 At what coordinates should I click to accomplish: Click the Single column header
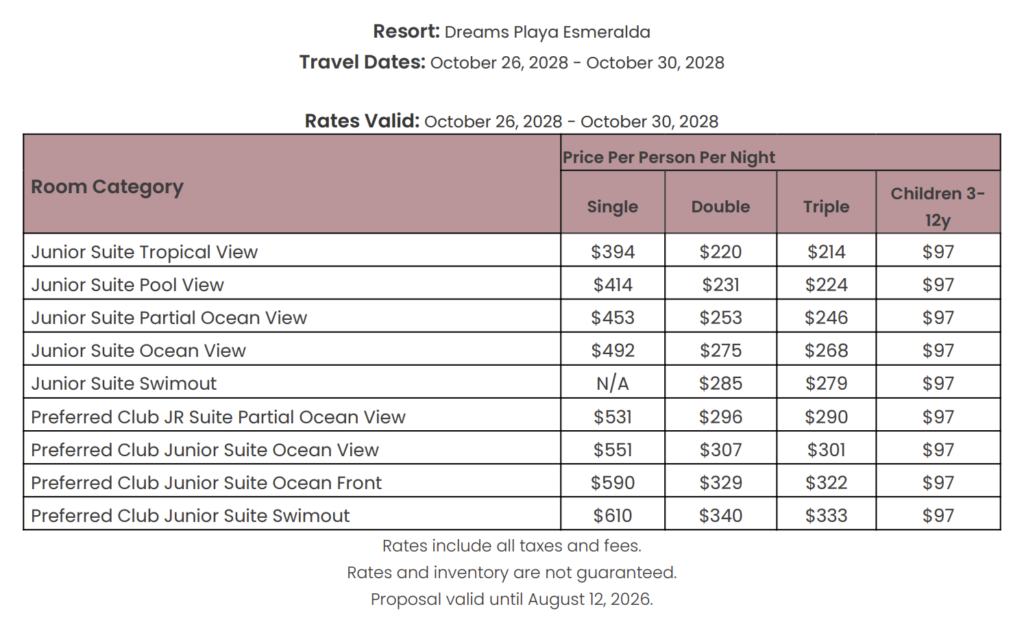612,206
